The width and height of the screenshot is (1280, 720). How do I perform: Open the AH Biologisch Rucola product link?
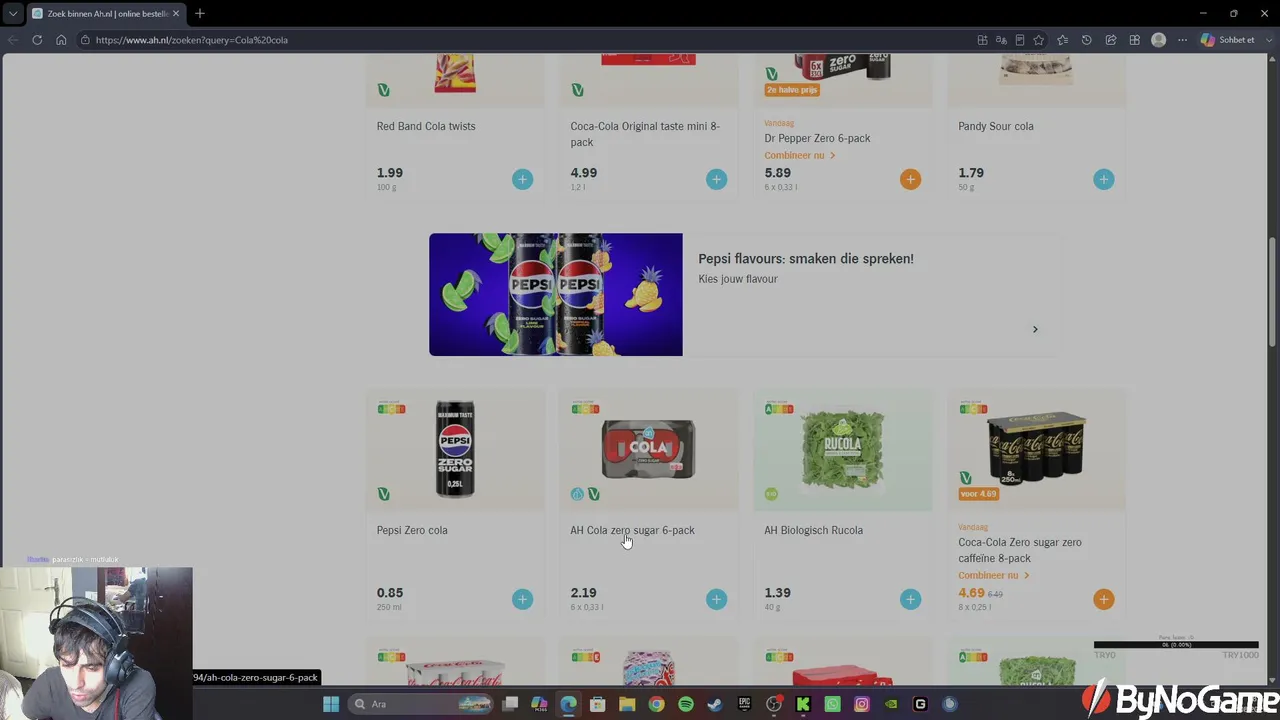click(813, 530)
